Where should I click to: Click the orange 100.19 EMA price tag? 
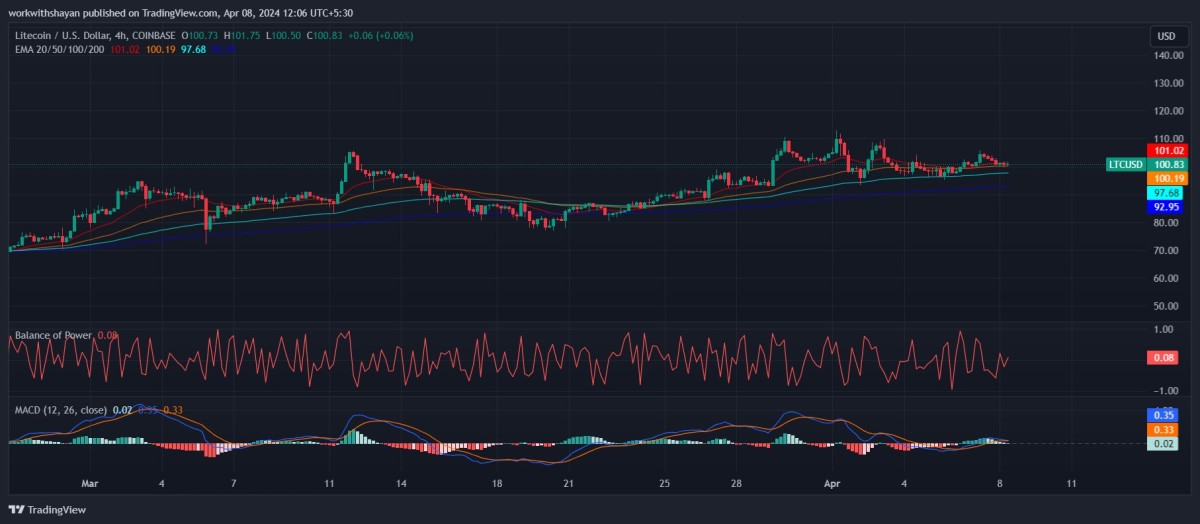(1166, 178)
